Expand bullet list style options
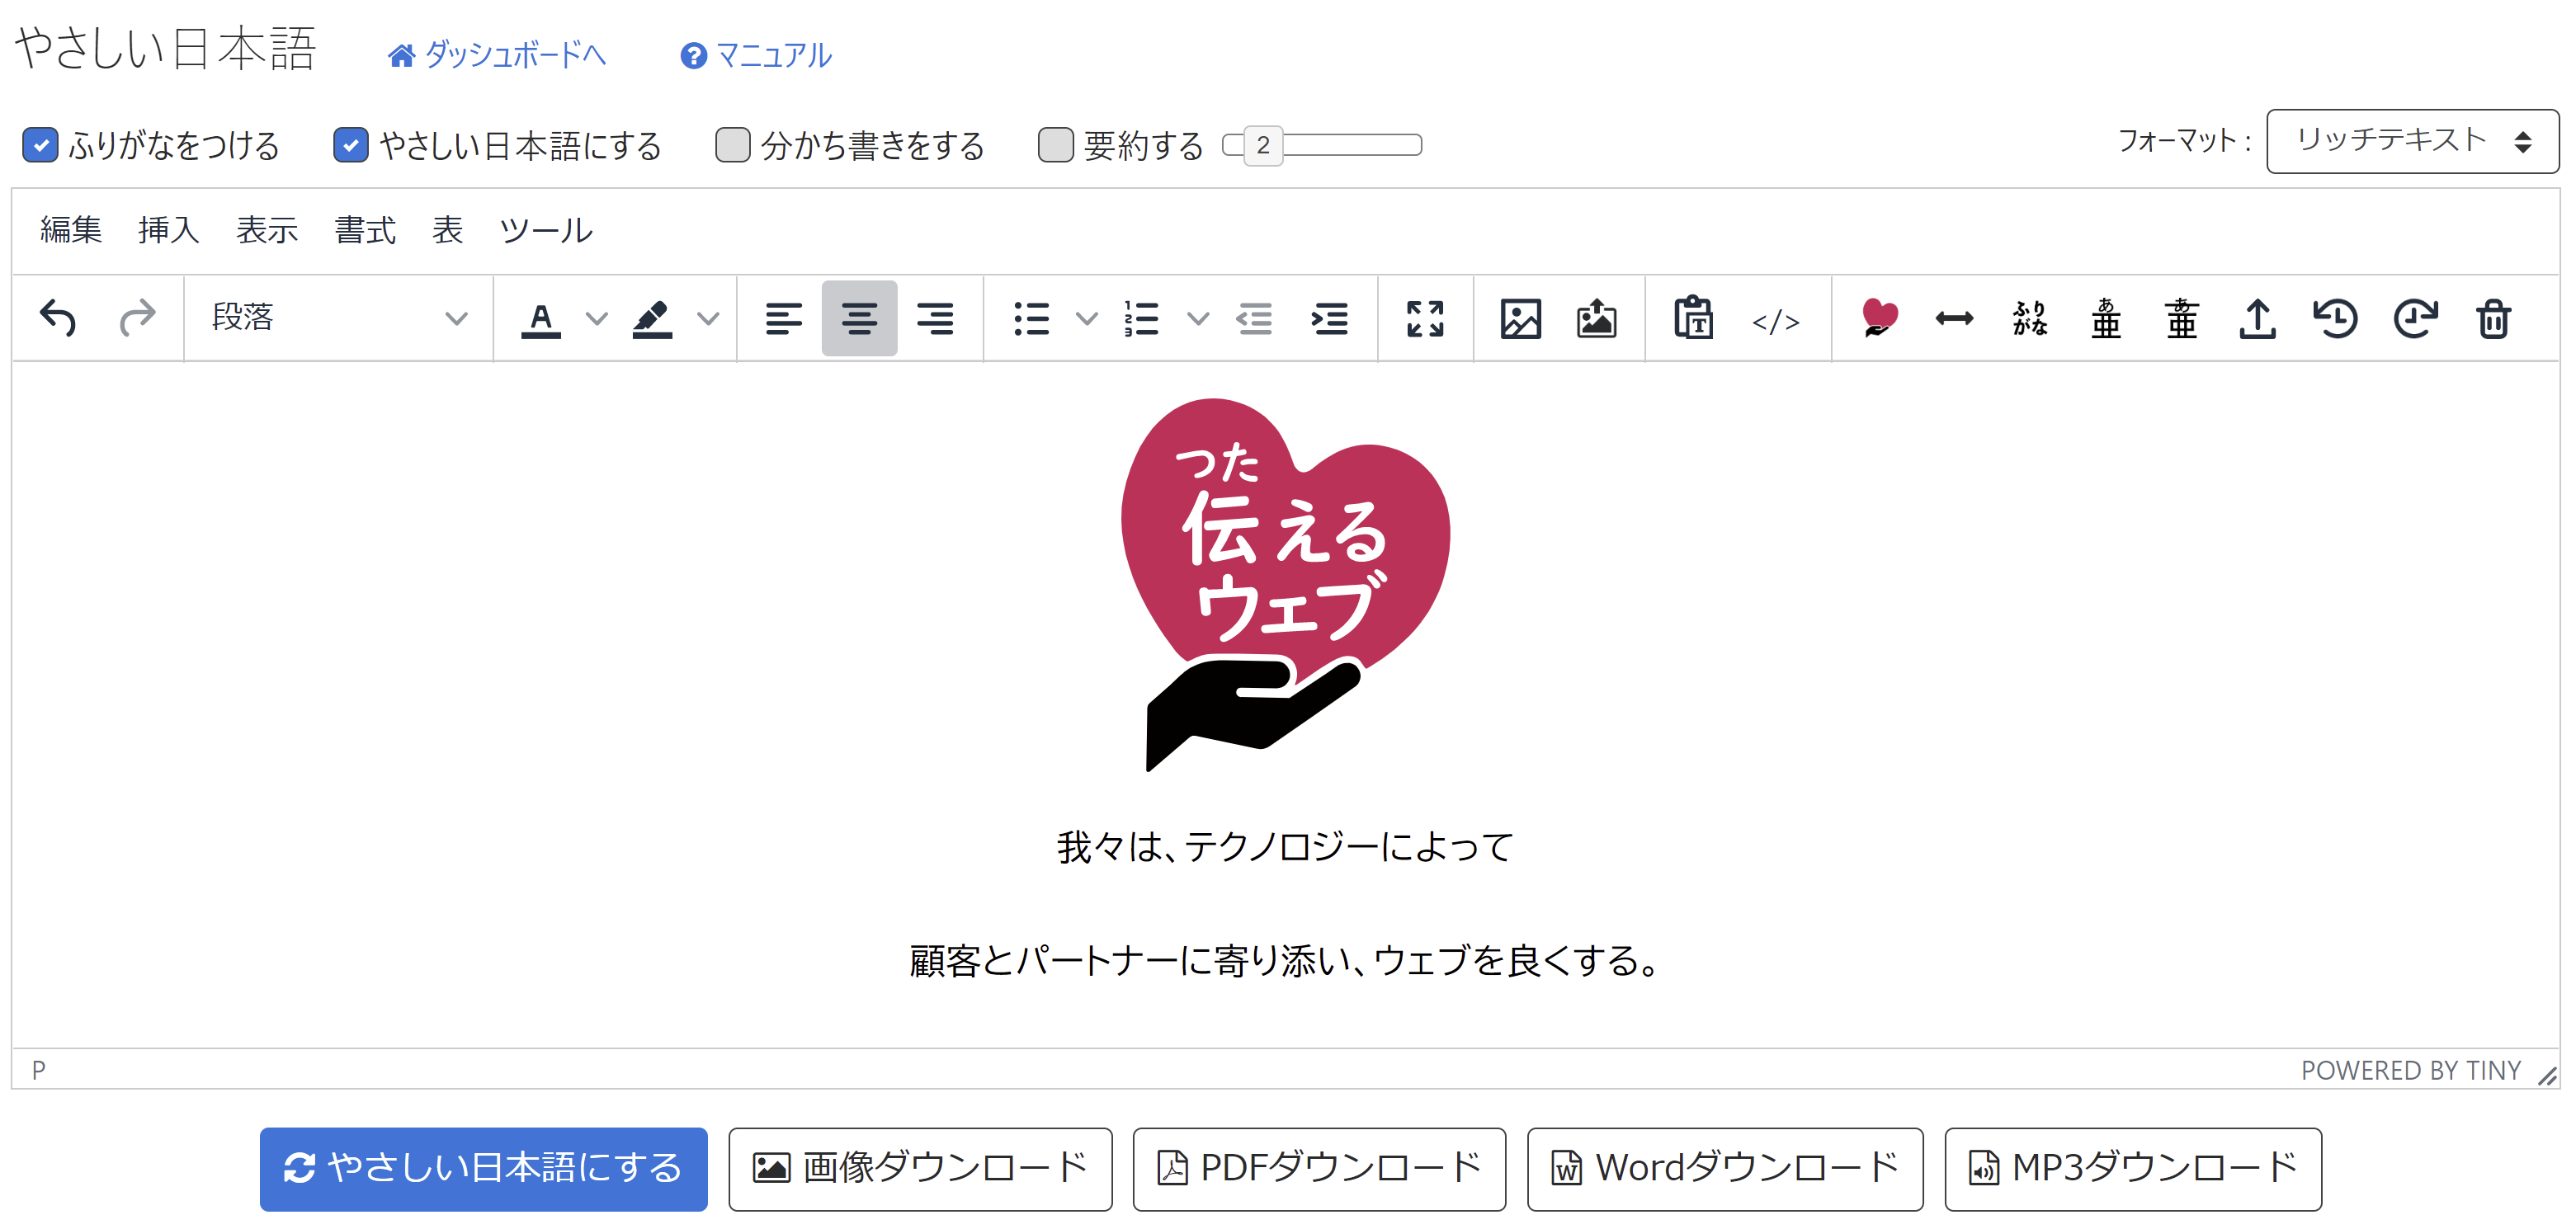 pyautogui.click(x=1086, y=319)
